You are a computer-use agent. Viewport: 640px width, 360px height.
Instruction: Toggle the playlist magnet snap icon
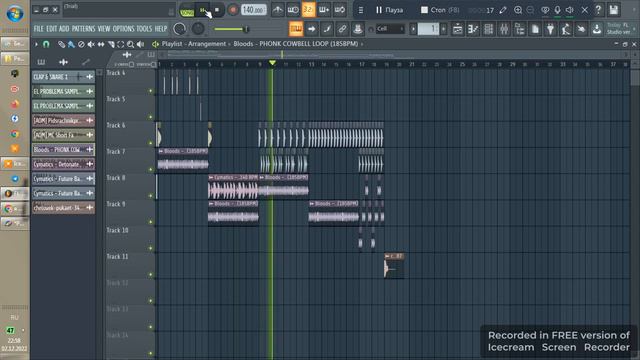coord(46,44)
